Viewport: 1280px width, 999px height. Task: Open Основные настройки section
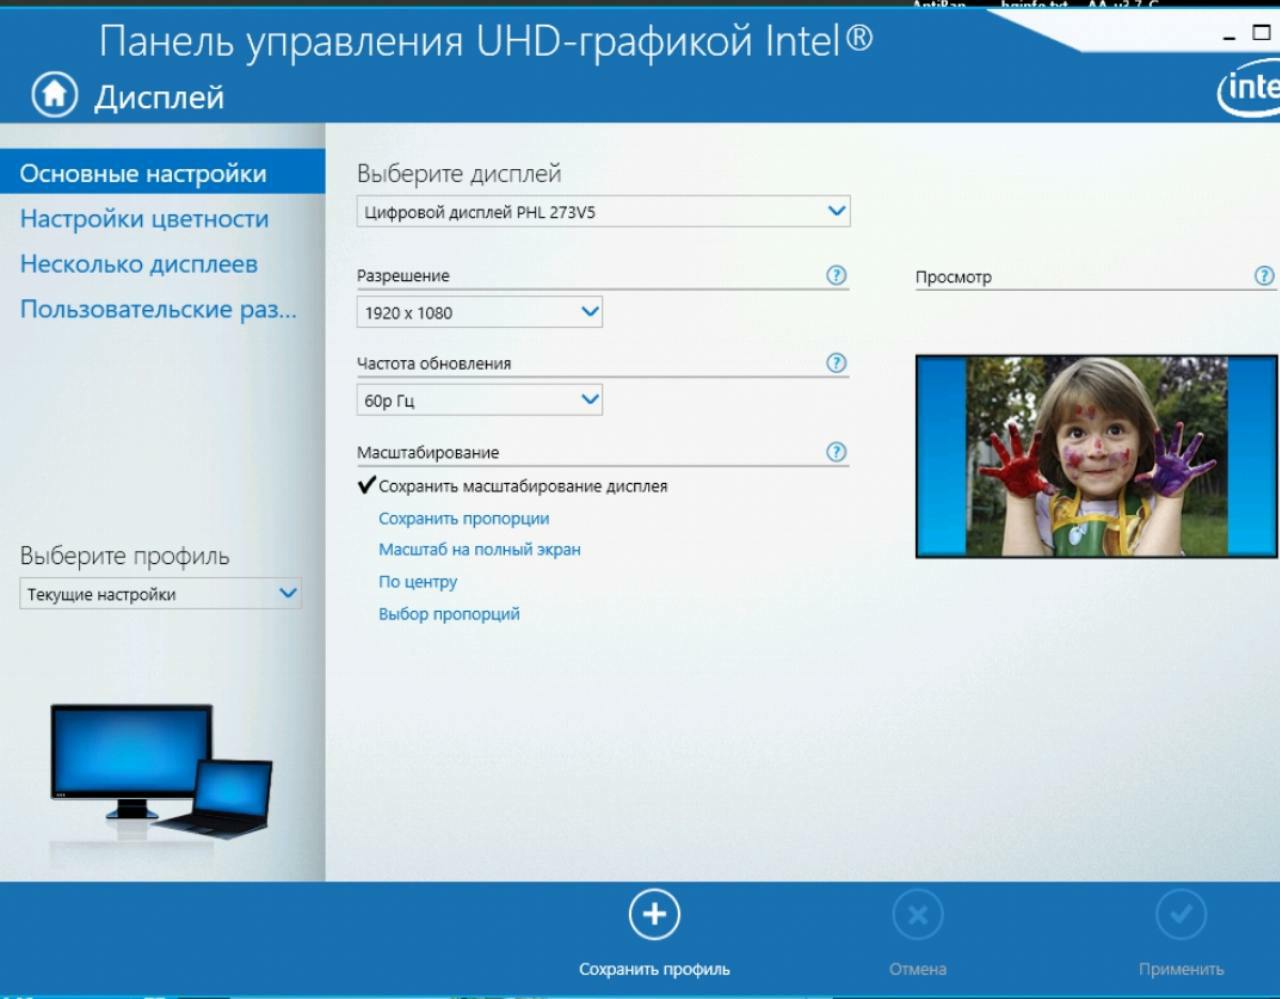[x=162, y=173]
